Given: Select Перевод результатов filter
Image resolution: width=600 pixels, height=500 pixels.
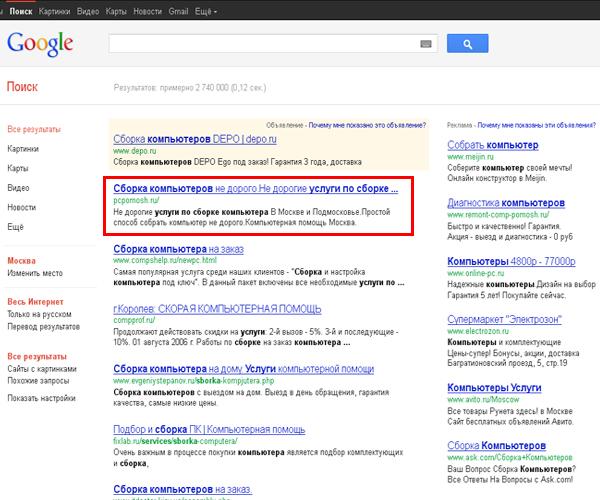Looking at the screenshot, I should (44, 327).
